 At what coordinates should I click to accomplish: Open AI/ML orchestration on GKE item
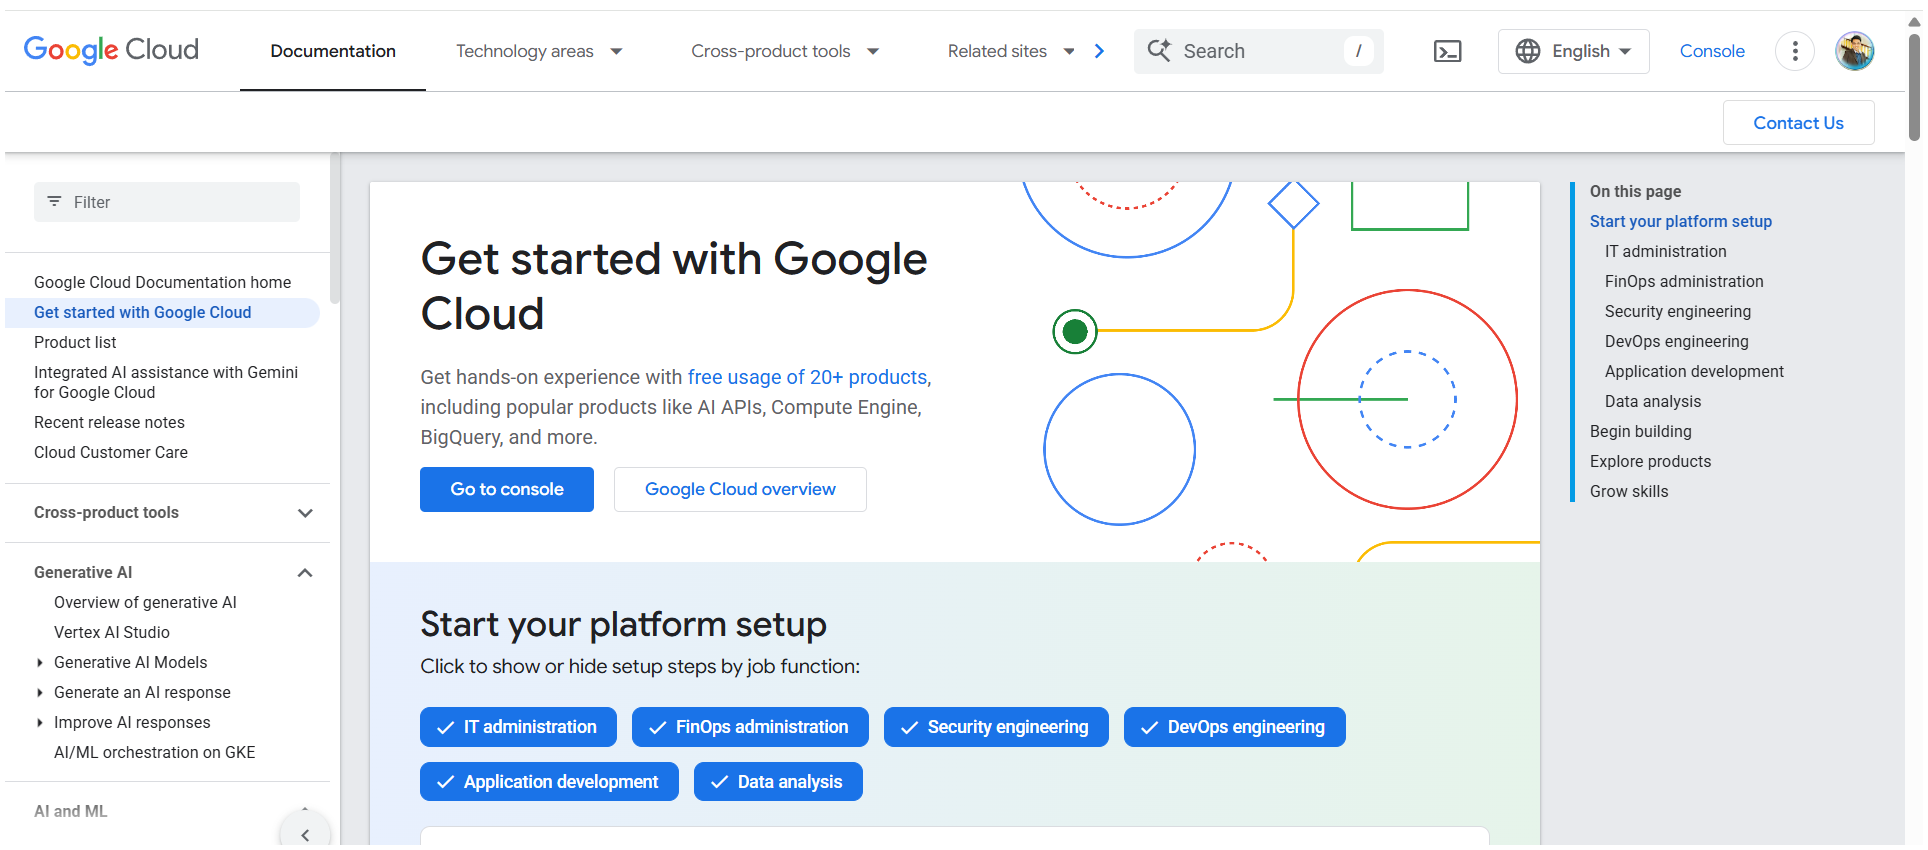pyautogui.click(x=155, y=753)
